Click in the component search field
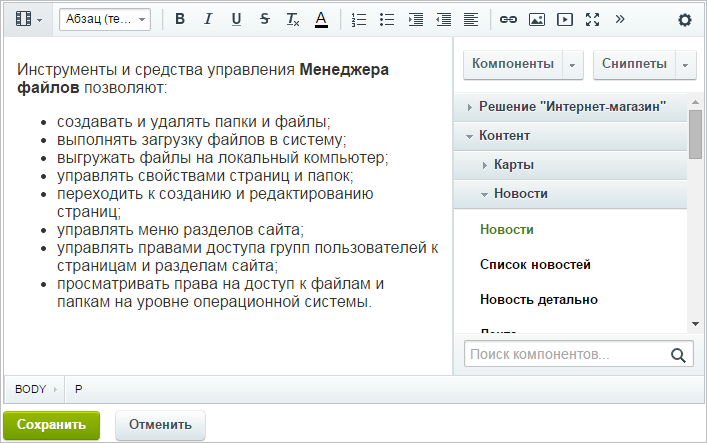Screen dimensions: 707x443 pos(566,354)
